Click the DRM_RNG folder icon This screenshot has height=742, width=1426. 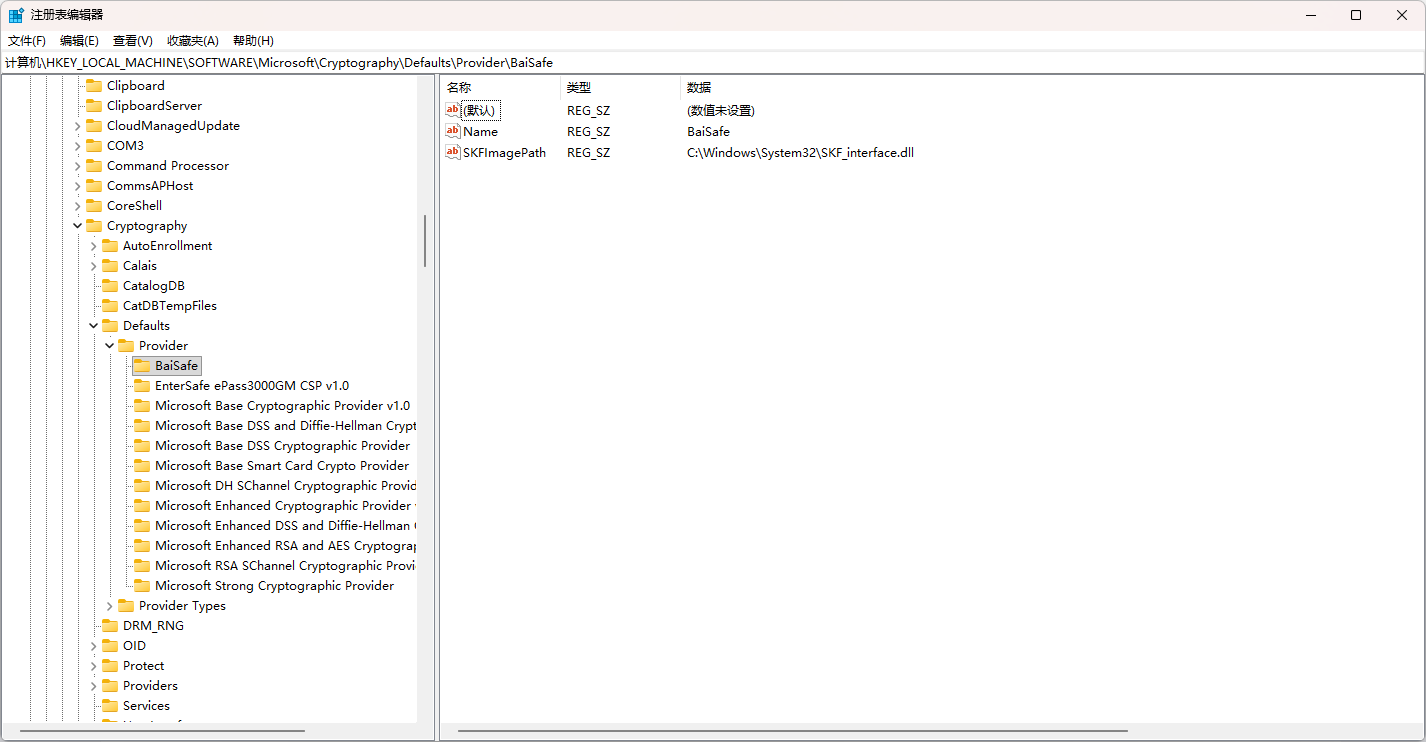pos(110,626)
